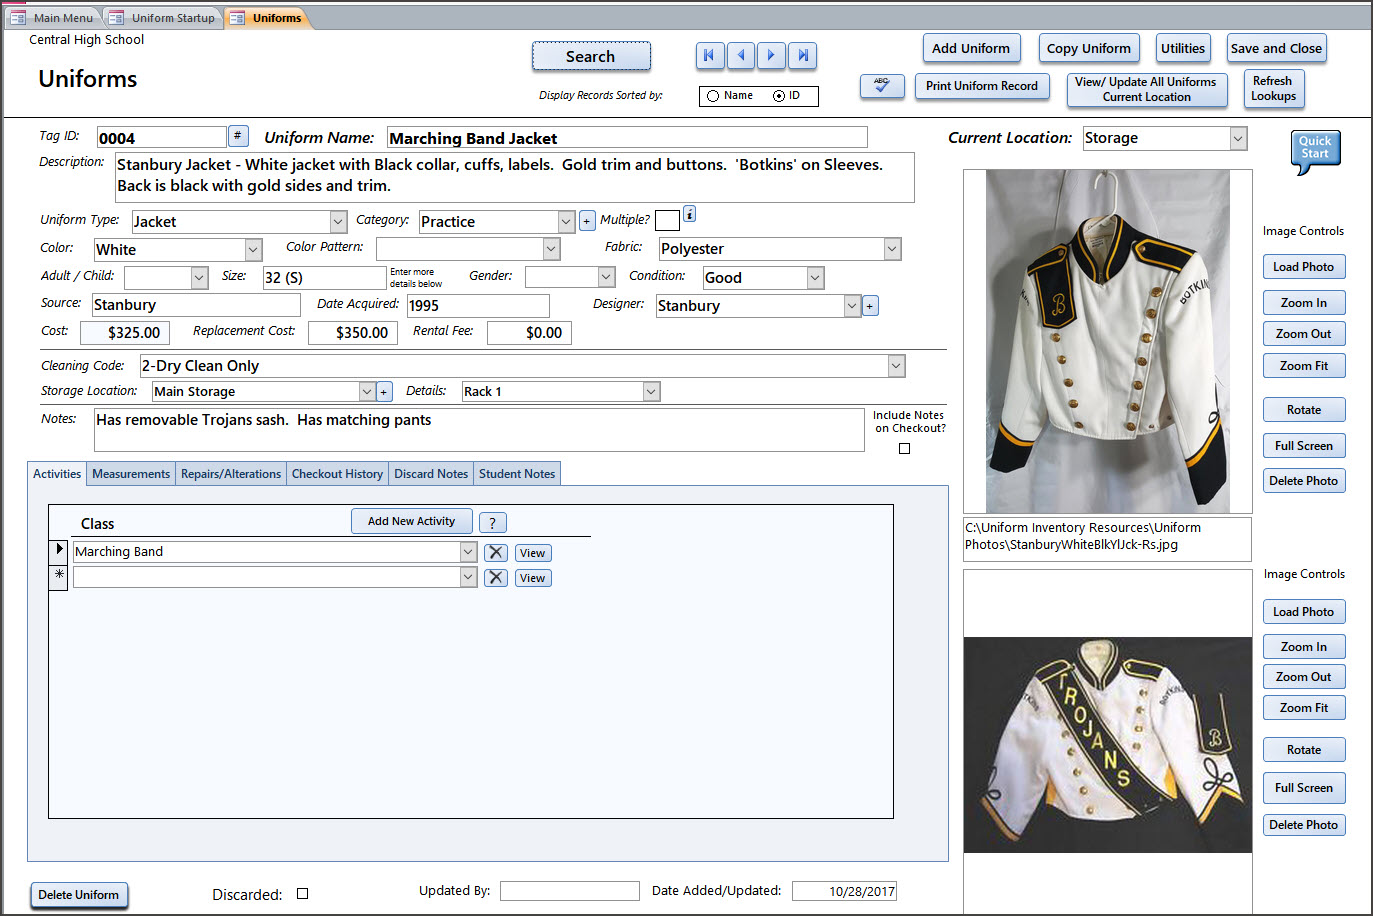Open the Uniform Type dropdown
The width and height of the screenshot is (1373, 916).
tap(338, 222)
